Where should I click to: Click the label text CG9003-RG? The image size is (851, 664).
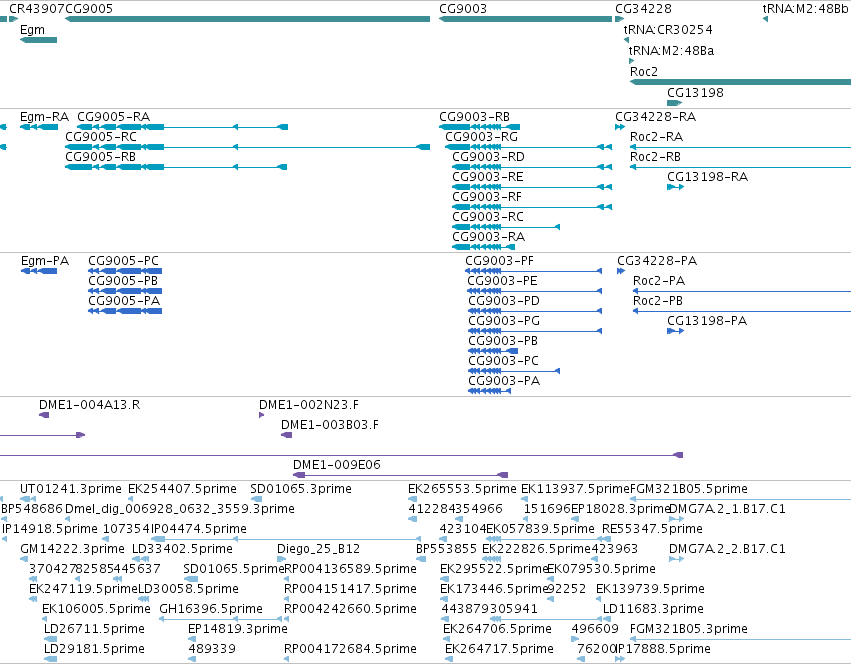click(x=481, y=136)
